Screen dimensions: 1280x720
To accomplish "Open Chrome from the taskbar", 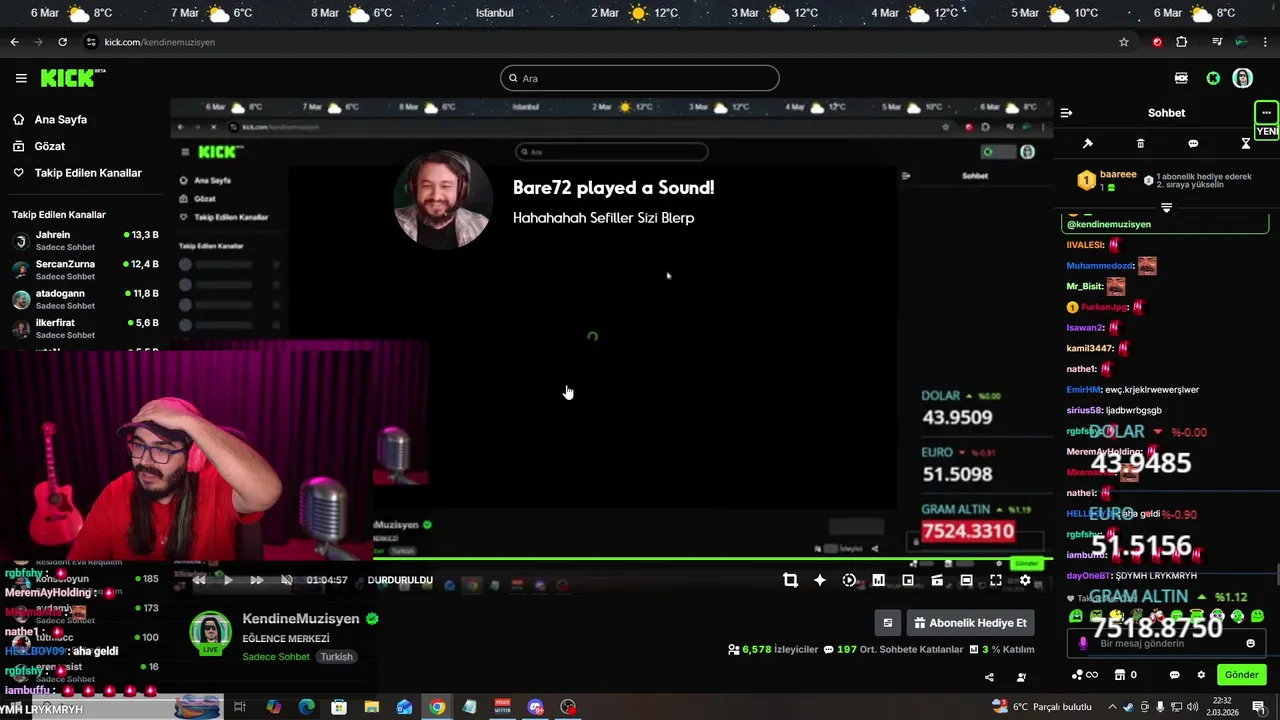I will tap(437, 707).
